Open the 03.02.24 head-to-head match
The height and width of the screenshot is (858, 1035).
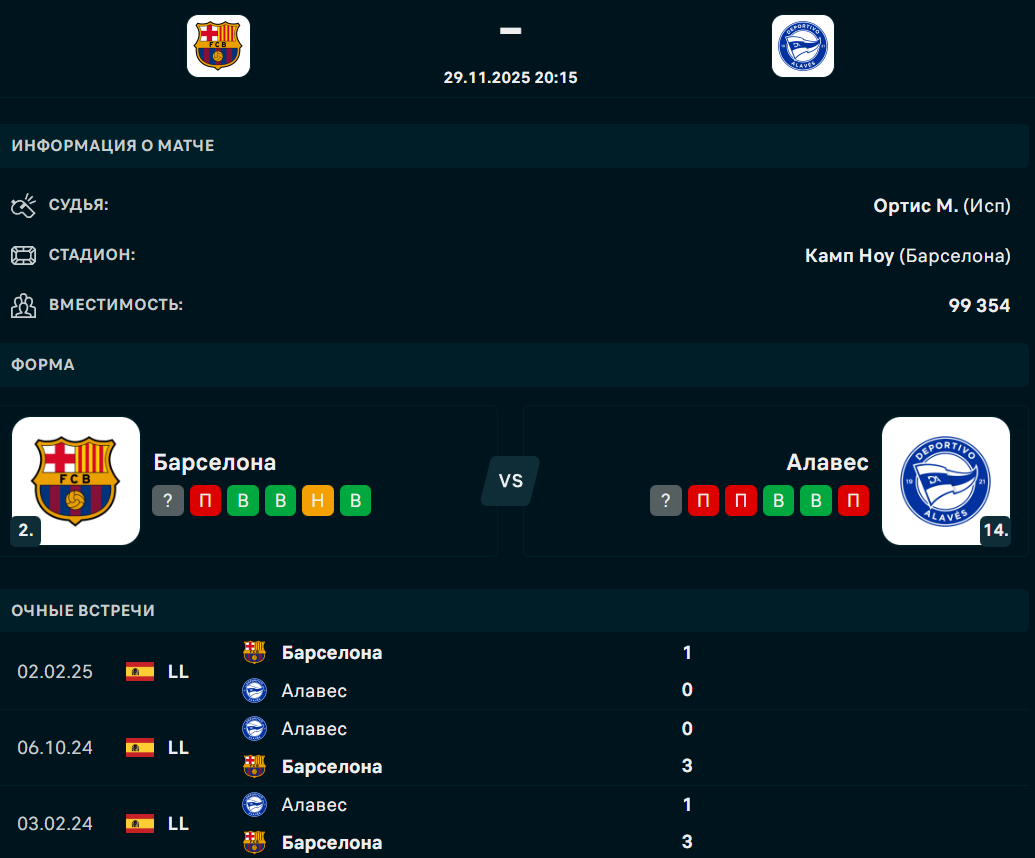[518, 823]
